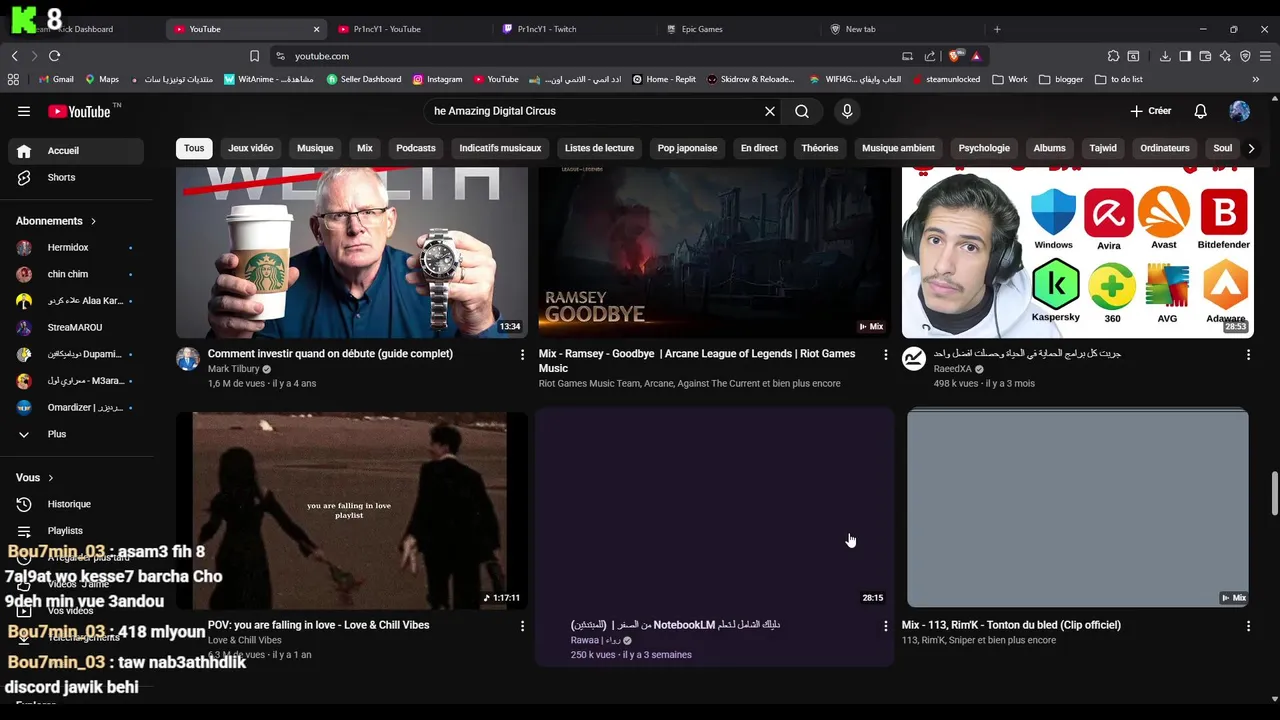The height and width of the screenshot is (720, 1280).
Task: Open Brave Wallet icon
Action: coord(1205,56)
